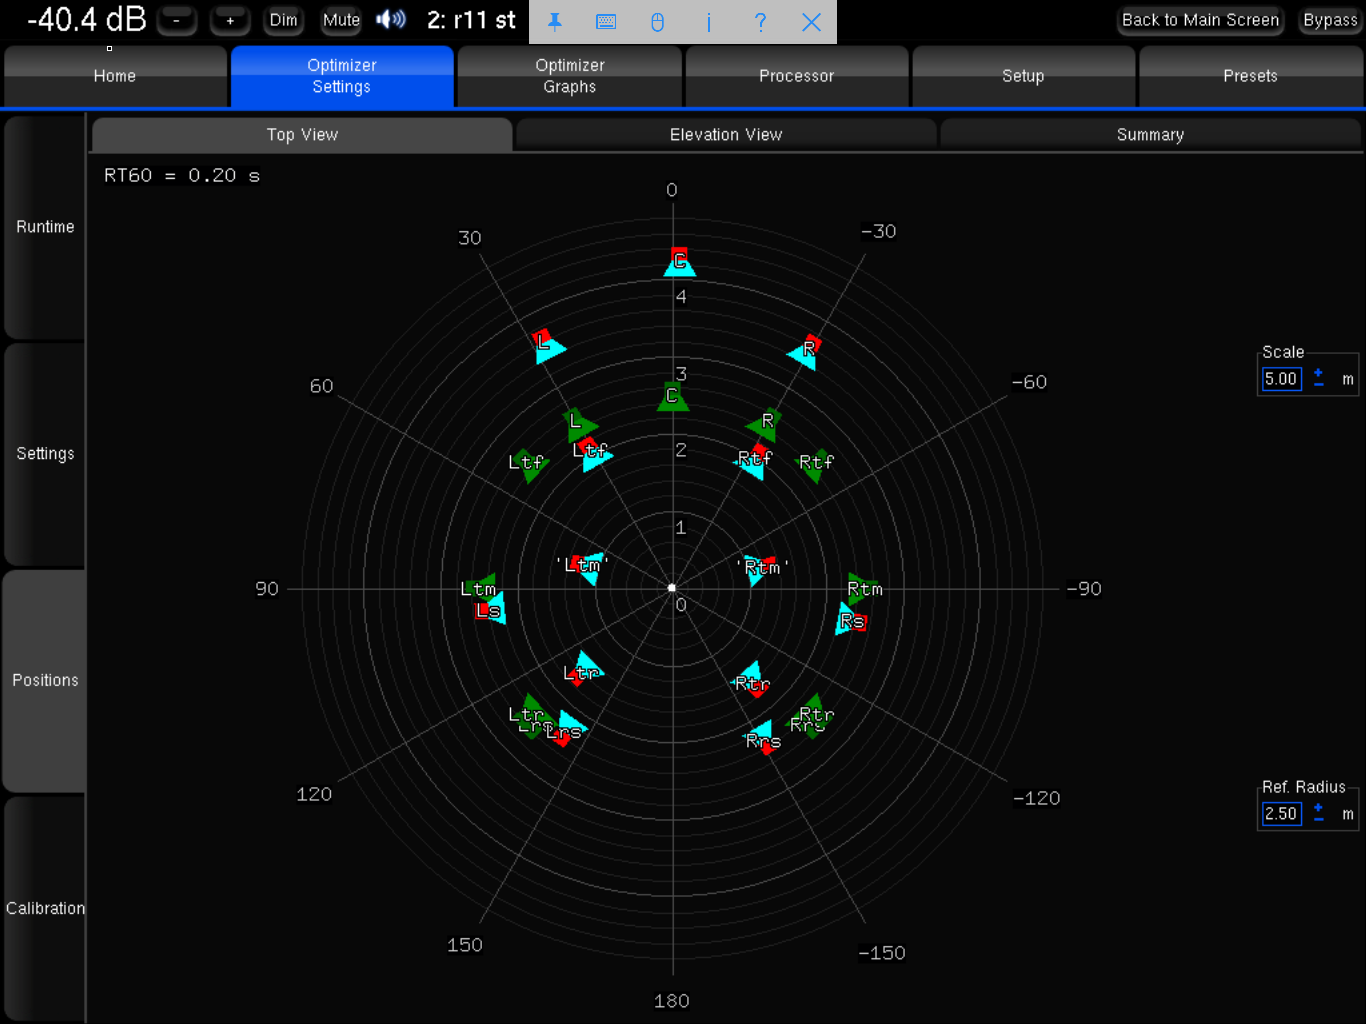The image size is (1366, 1024).
Task: Click the pin icon in the top toolbar
Action: coord(555,21)
